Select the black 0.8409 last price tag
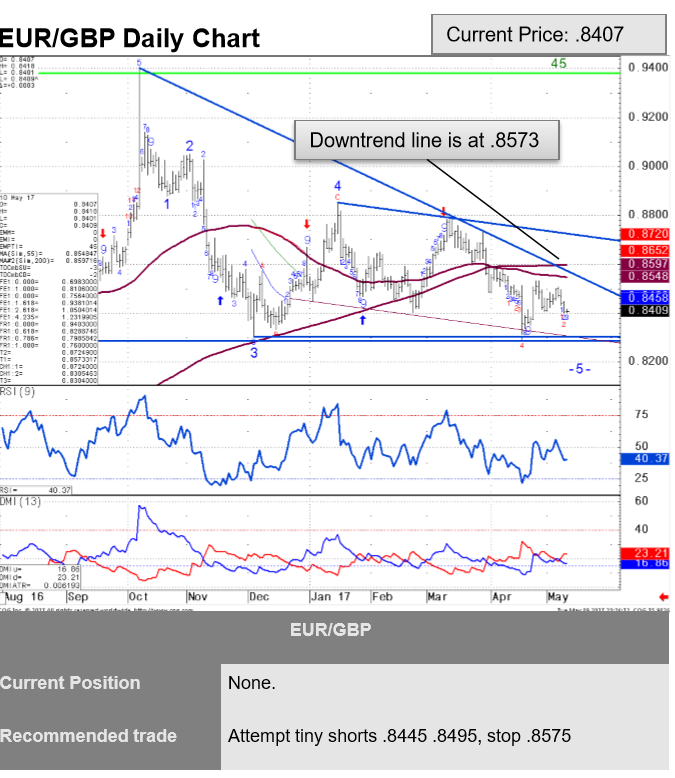Image resolution: width=675 pixels, height=778 pixels. click(x=643, y=310)
